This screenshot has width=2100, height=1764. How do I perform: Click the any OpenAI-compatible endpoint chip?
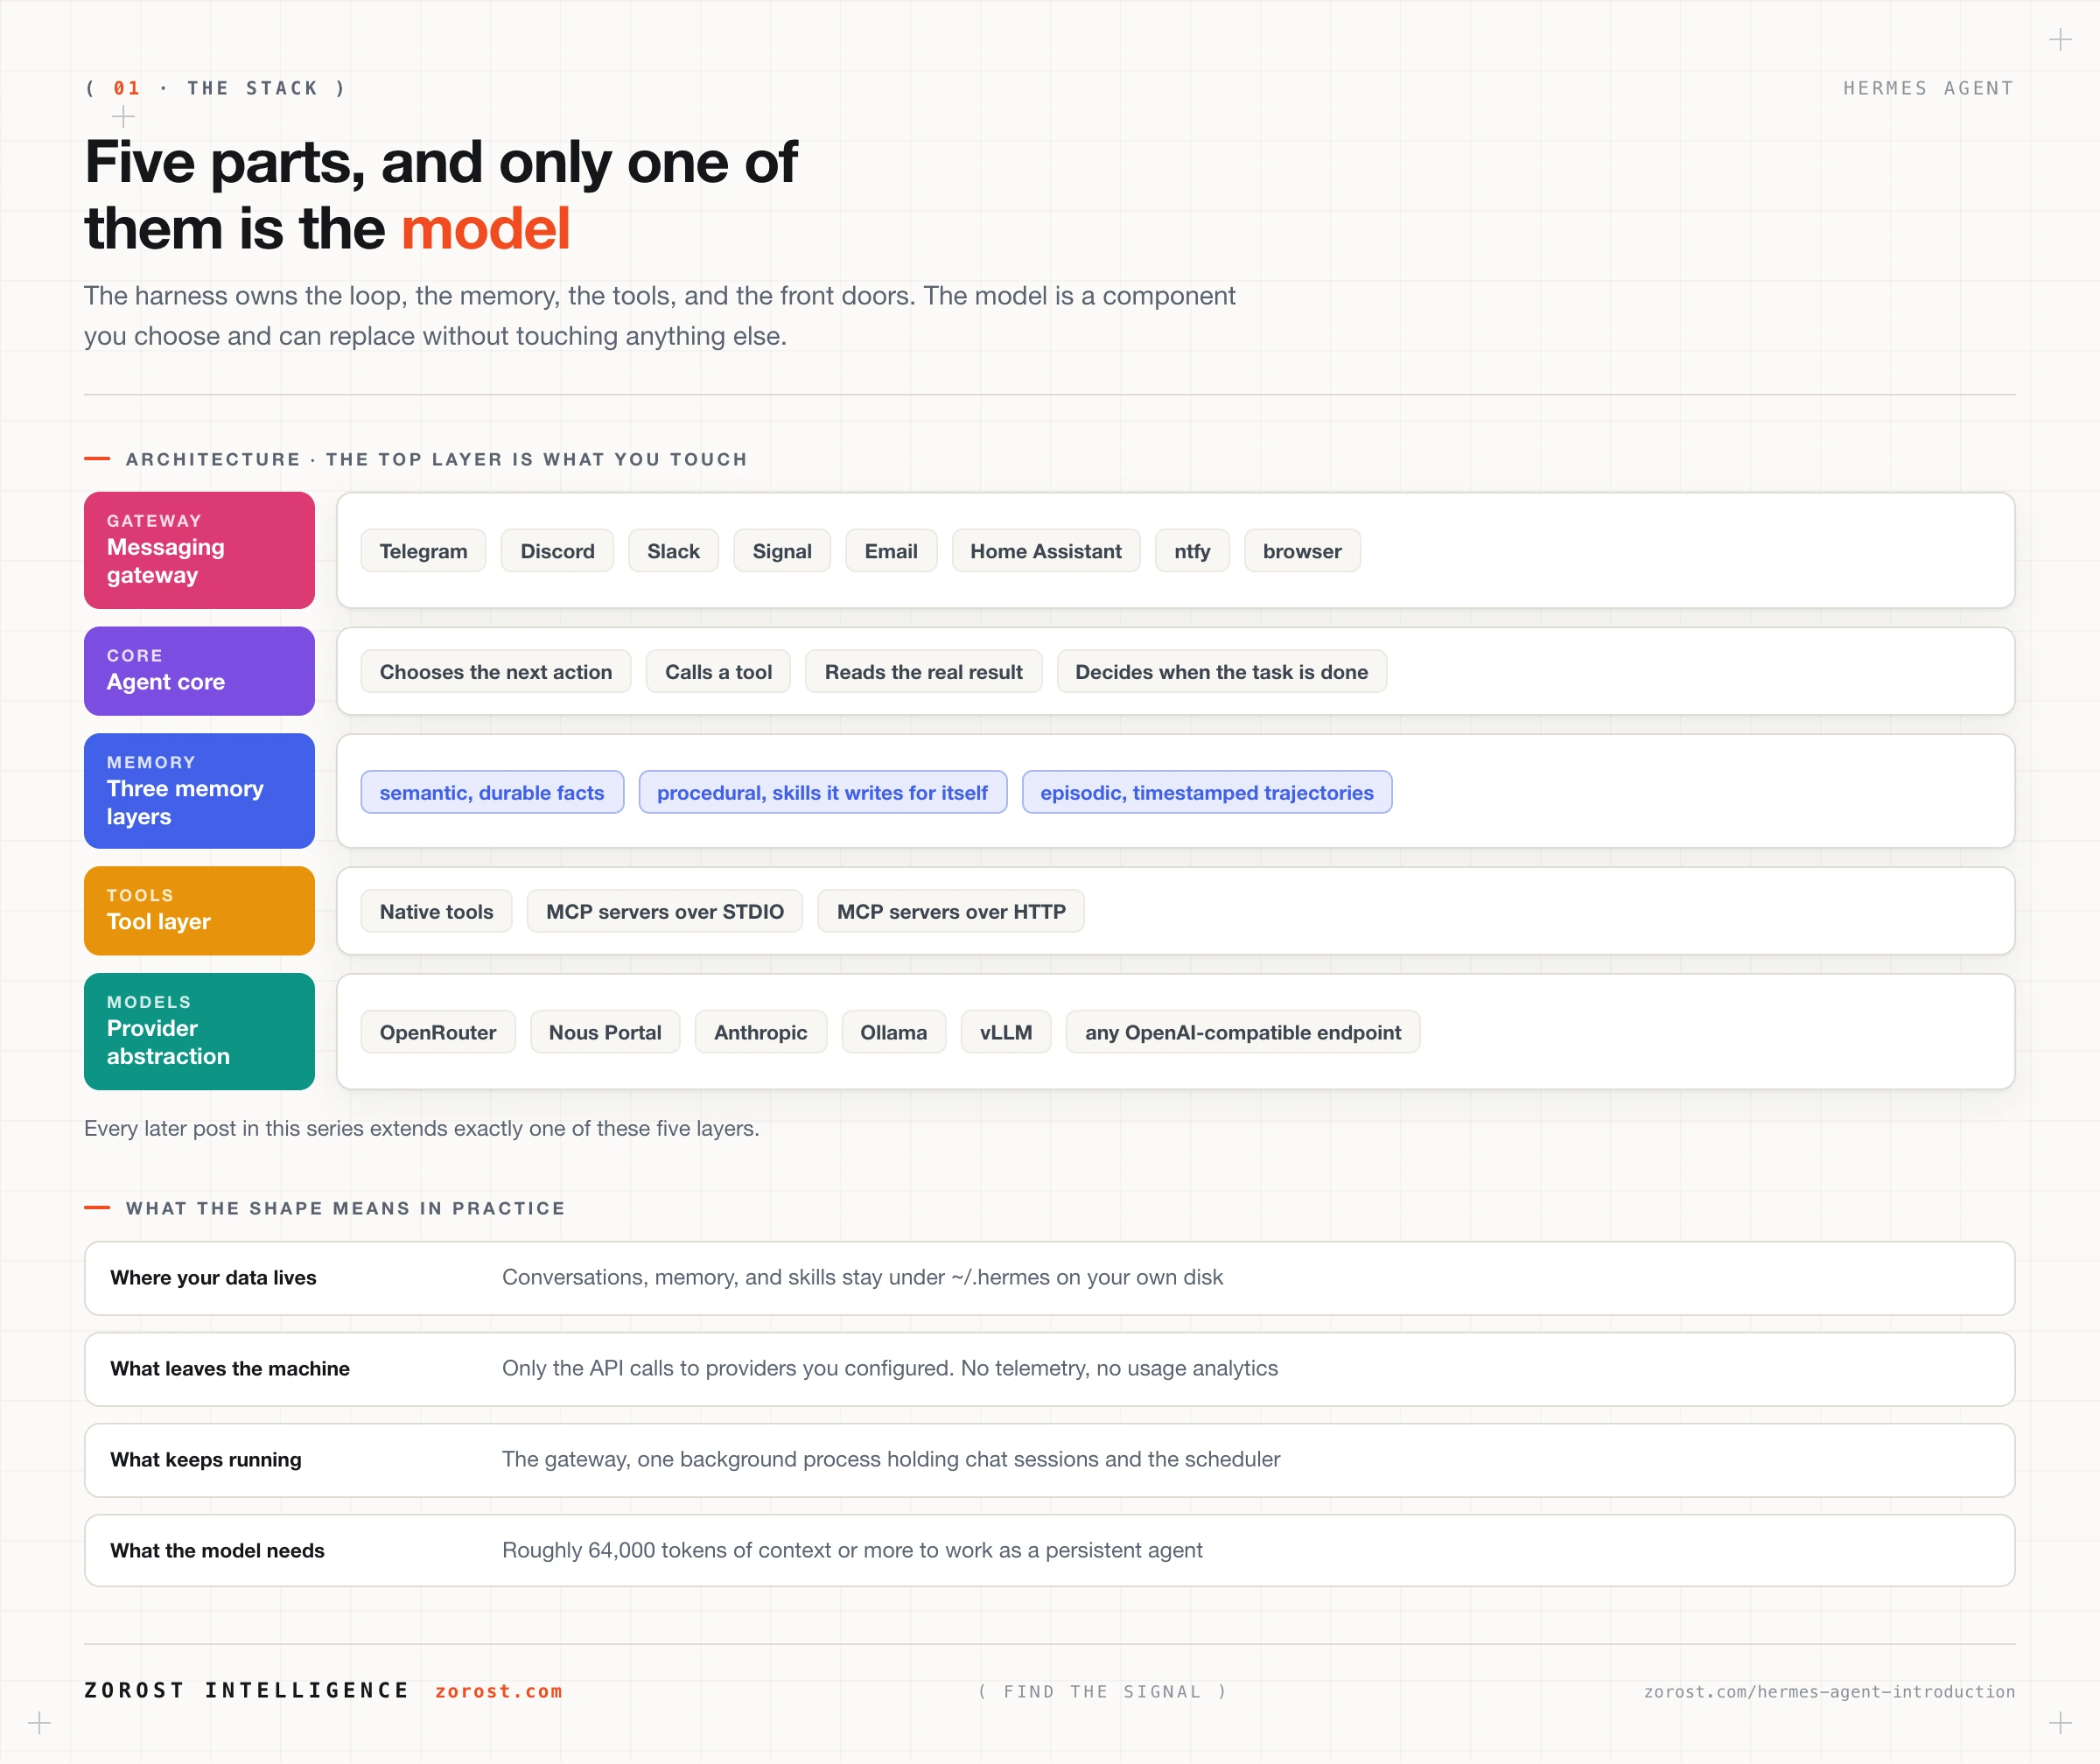pyautogui.click(x=1242, y=1032)
